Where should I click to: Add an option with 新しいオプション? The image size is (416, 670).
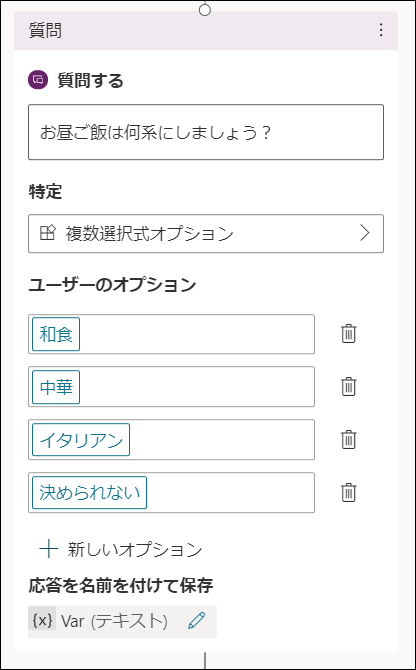(120, 550)
